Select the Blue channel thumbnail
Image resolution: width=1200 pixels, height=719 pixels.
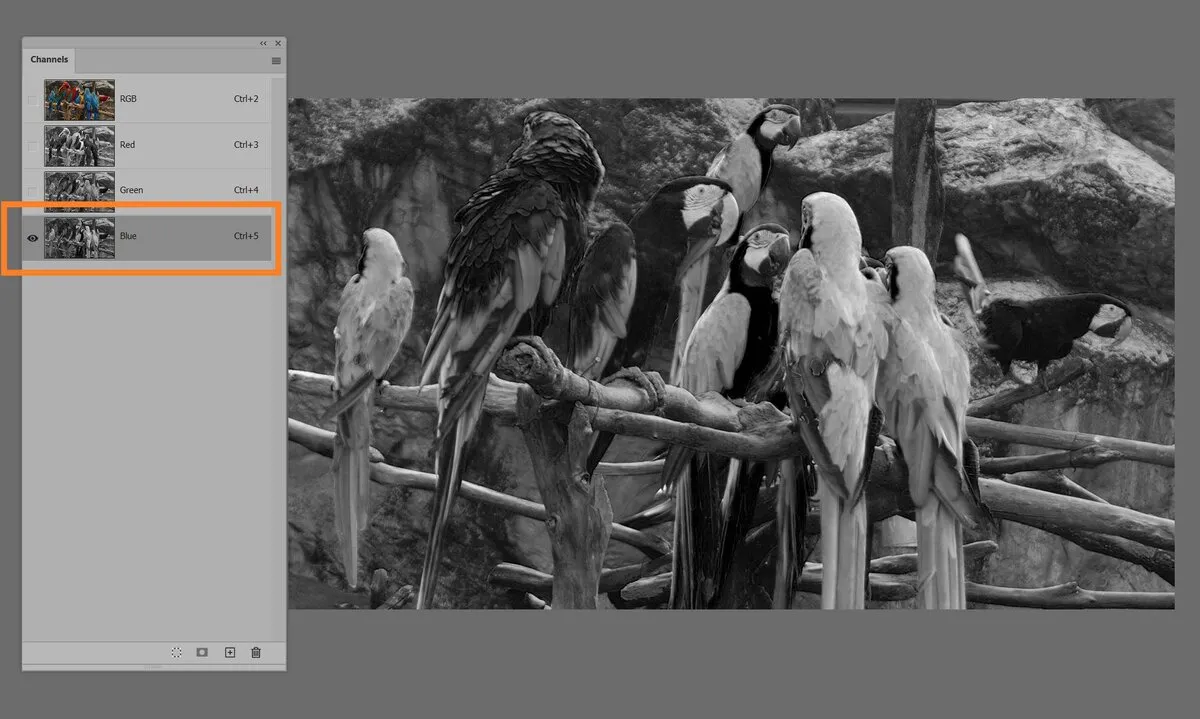point(79,237)
